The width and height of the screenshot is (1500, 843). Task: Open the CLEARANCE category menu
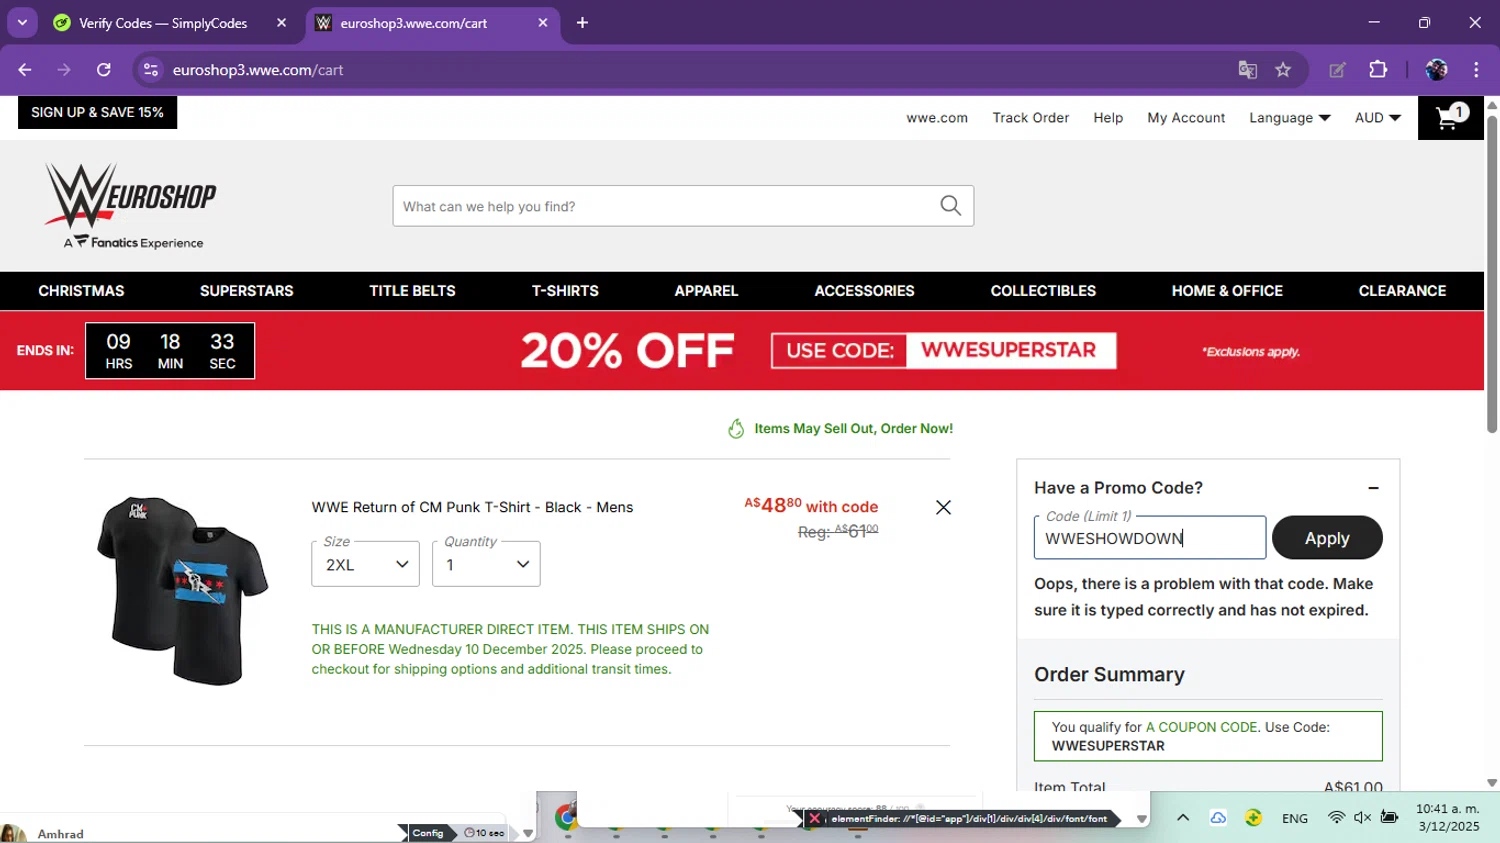tap(1402, 291)
